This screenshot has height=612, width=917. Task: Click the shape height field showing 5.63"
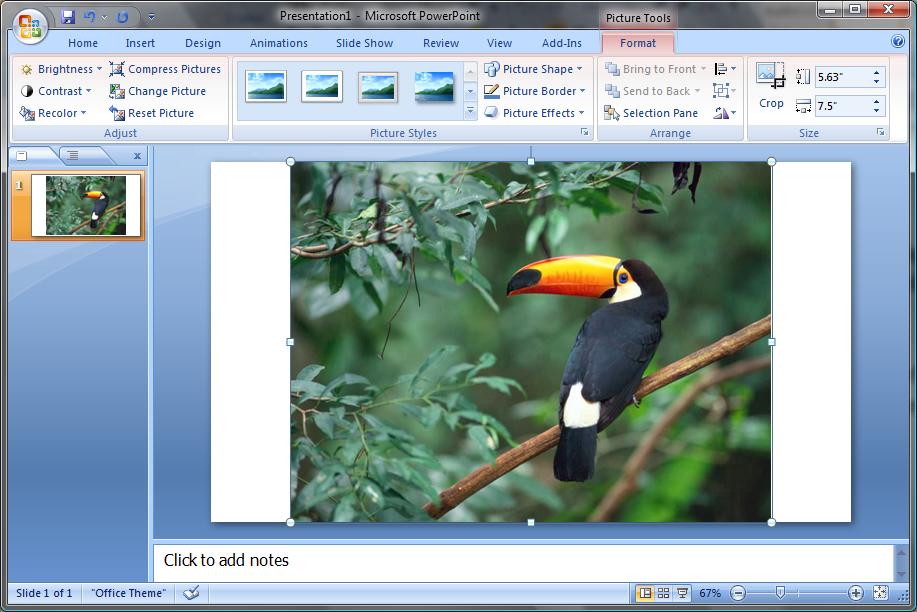point(843,77)
